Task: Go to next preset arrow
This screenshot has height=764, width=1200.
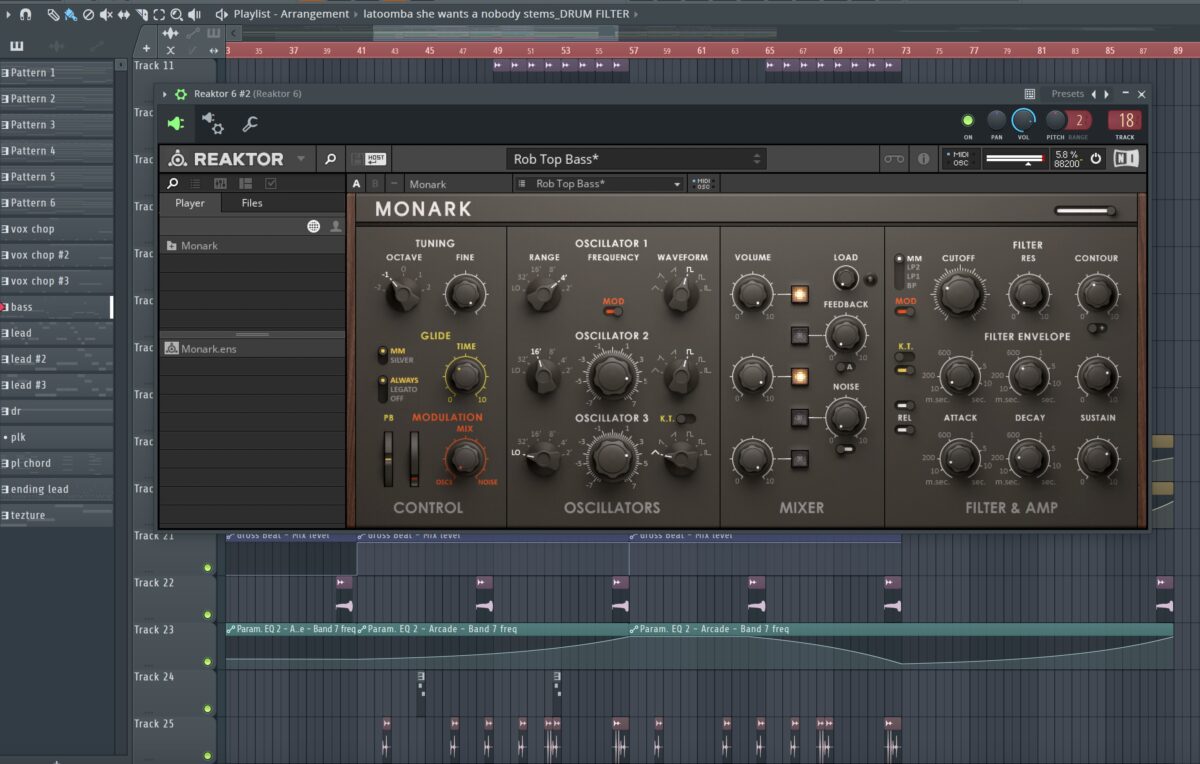Action: (1106, 94)
